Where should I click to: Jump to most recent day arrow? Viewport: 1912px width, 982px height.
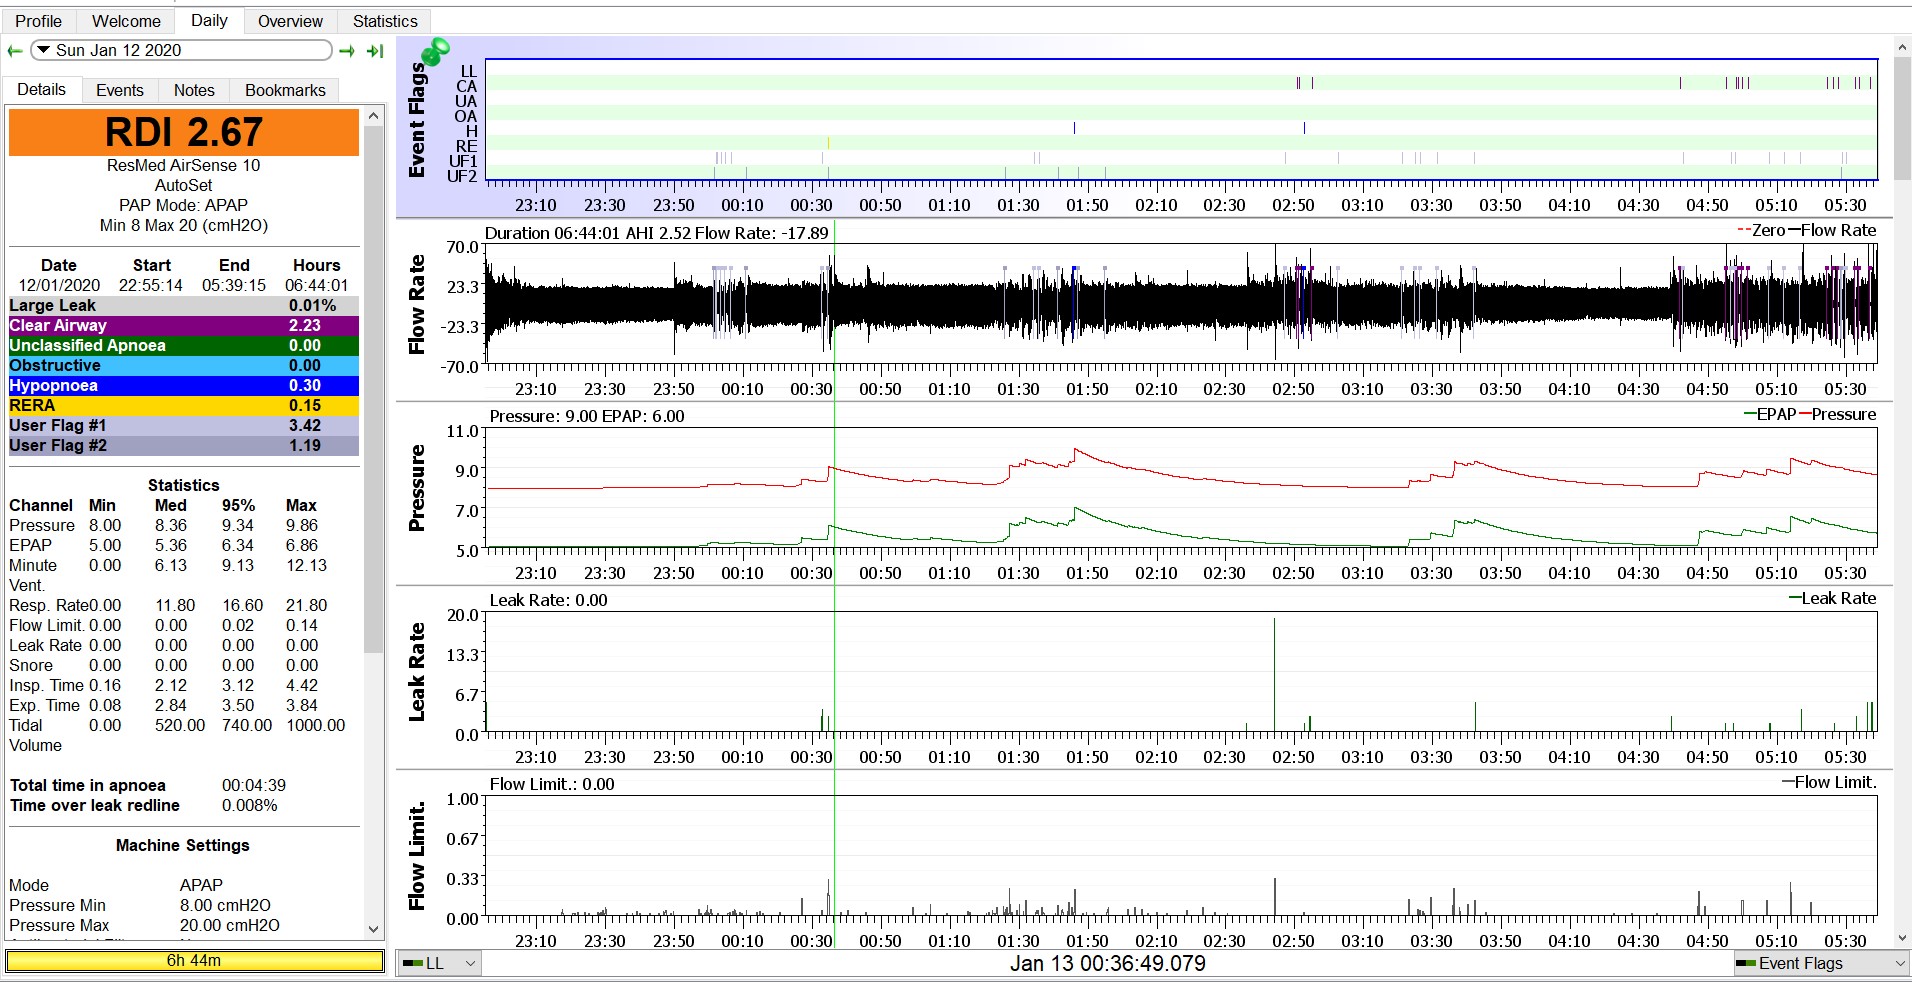click(376, 51)
